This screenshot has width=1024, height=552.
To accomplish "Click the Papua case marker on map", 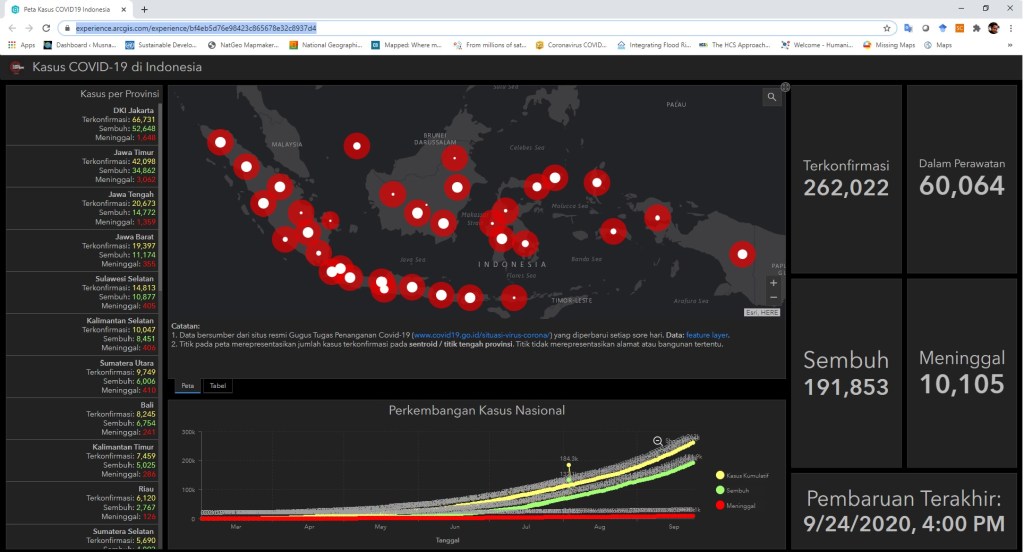I will tap(741, 254).
